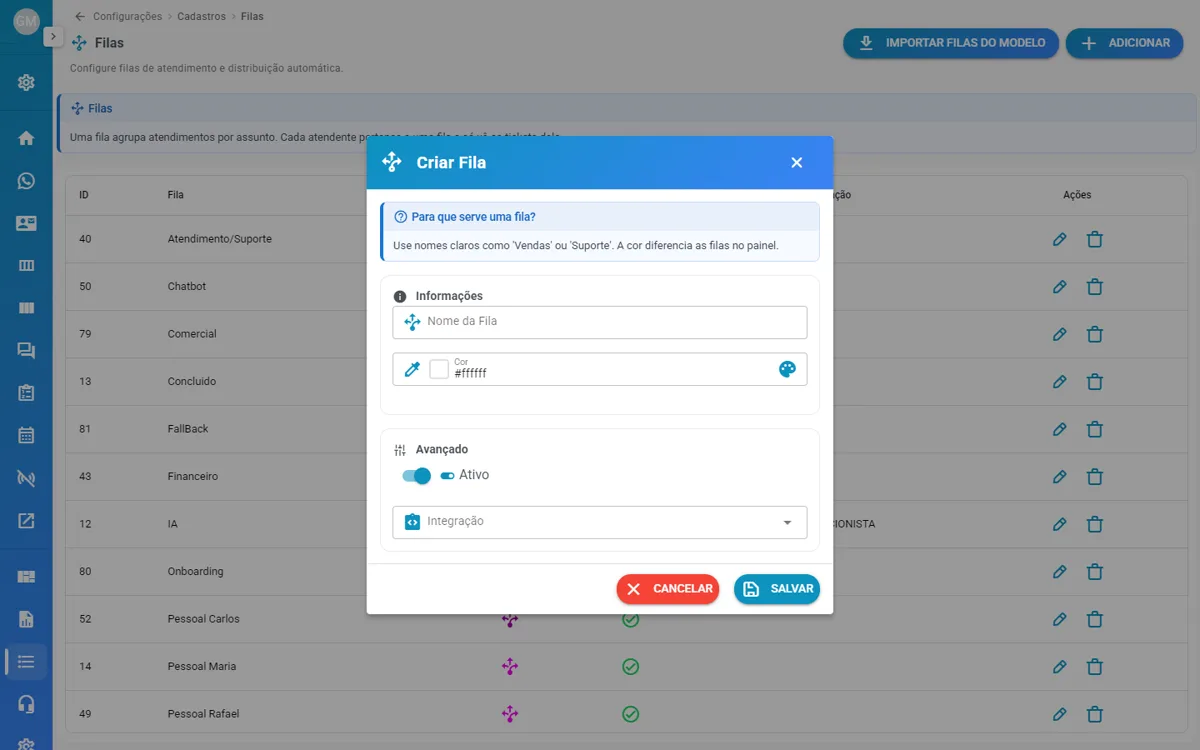Click the eyedropper icon in color field

(x=412, y=369)
